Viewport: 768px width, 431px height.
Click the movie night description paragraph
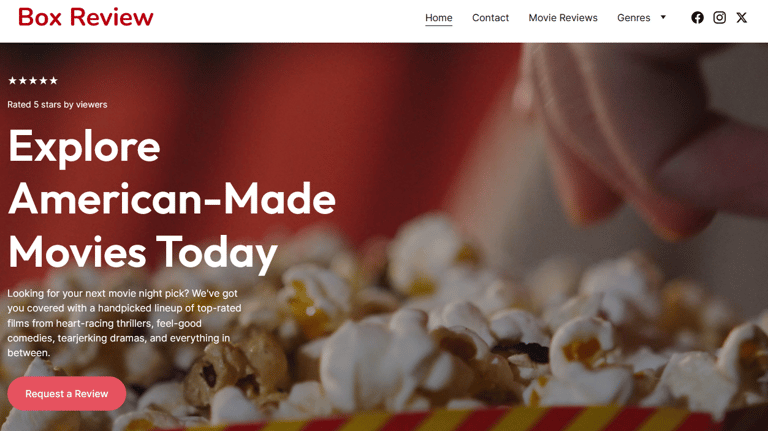[x=124, y=323]
